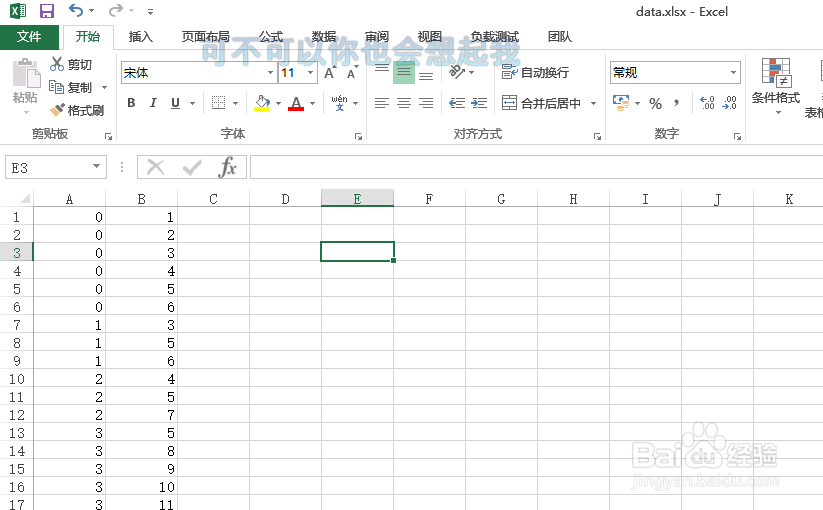Open 条件格式 conditional formatting
The width and height of the screenshot is (823, 510).
click(x=776, y=87)
